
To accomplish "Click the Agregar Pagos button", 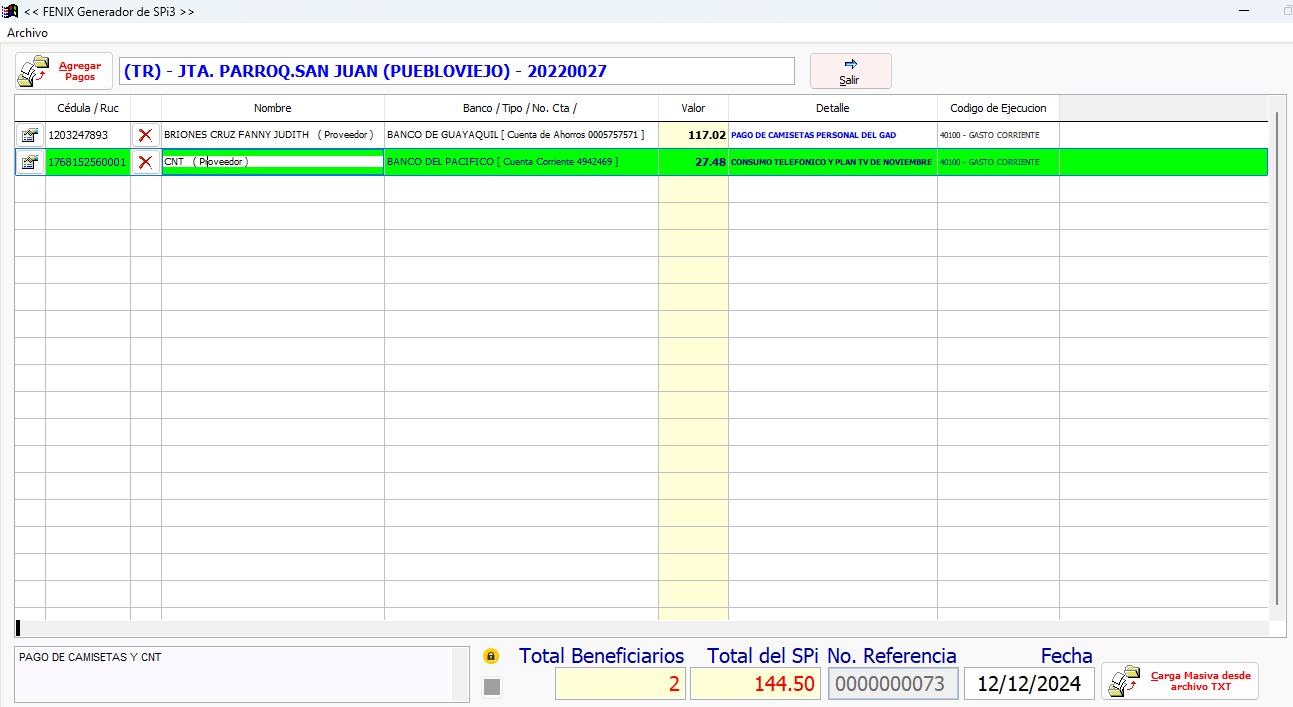I will tap(64, 71).
